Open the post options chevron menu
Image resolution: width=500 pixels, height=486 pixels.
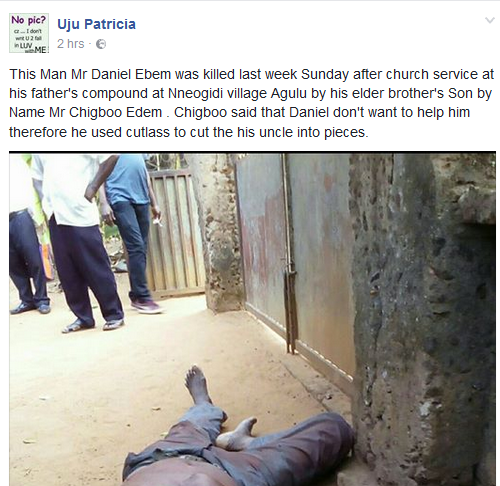[489, 21]
